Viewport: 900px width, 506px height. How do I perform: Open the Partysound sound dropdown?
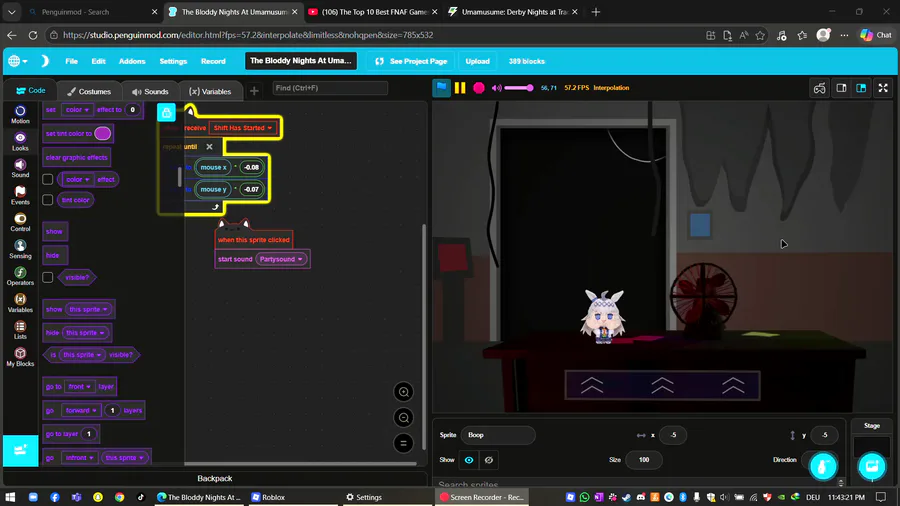pos(281,259)
